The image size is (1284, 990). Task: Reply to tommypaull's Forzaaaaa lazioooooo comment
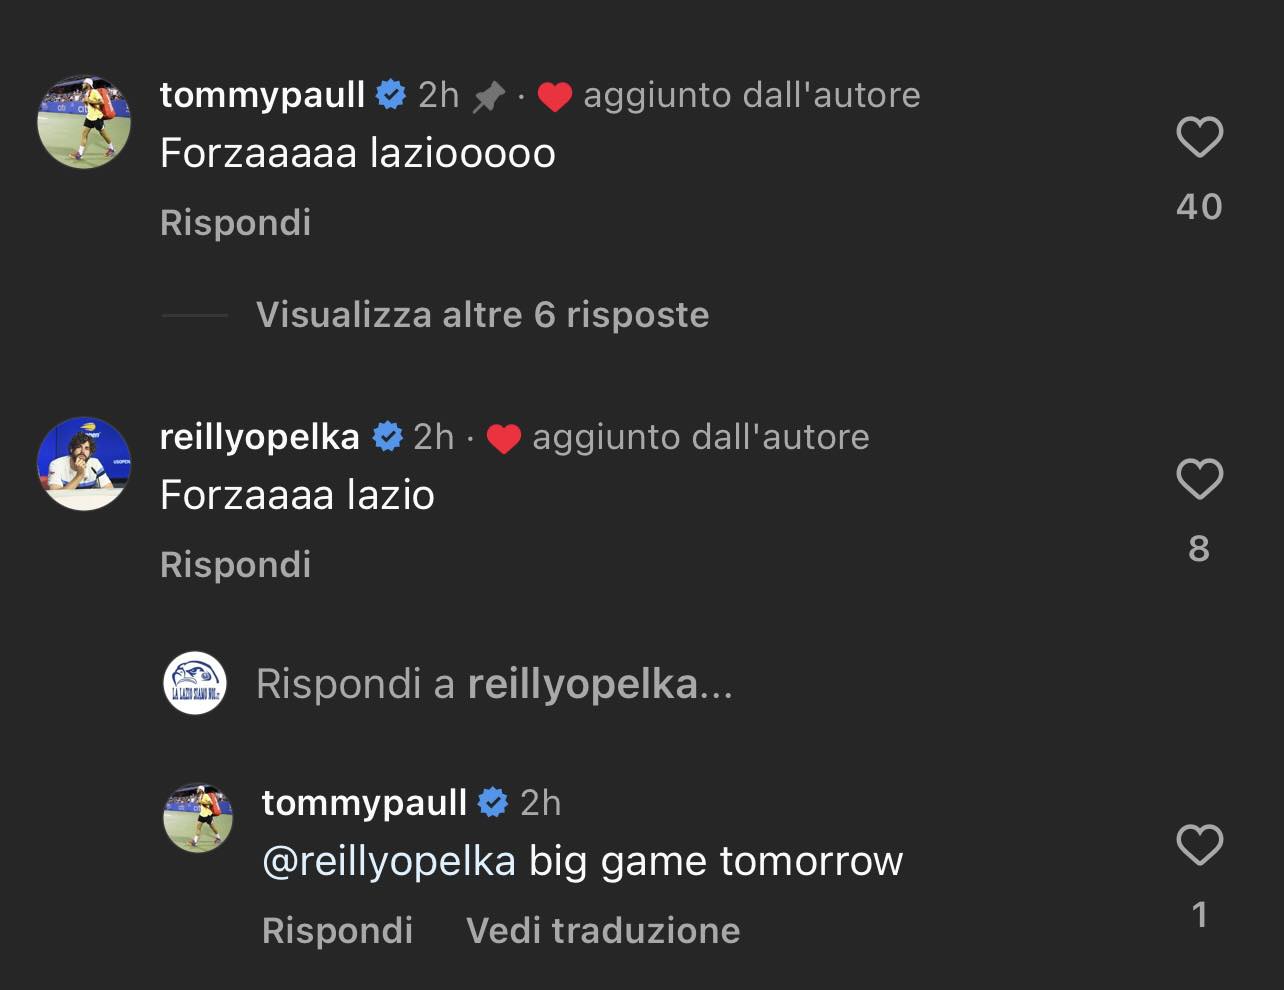click(235, 222)
